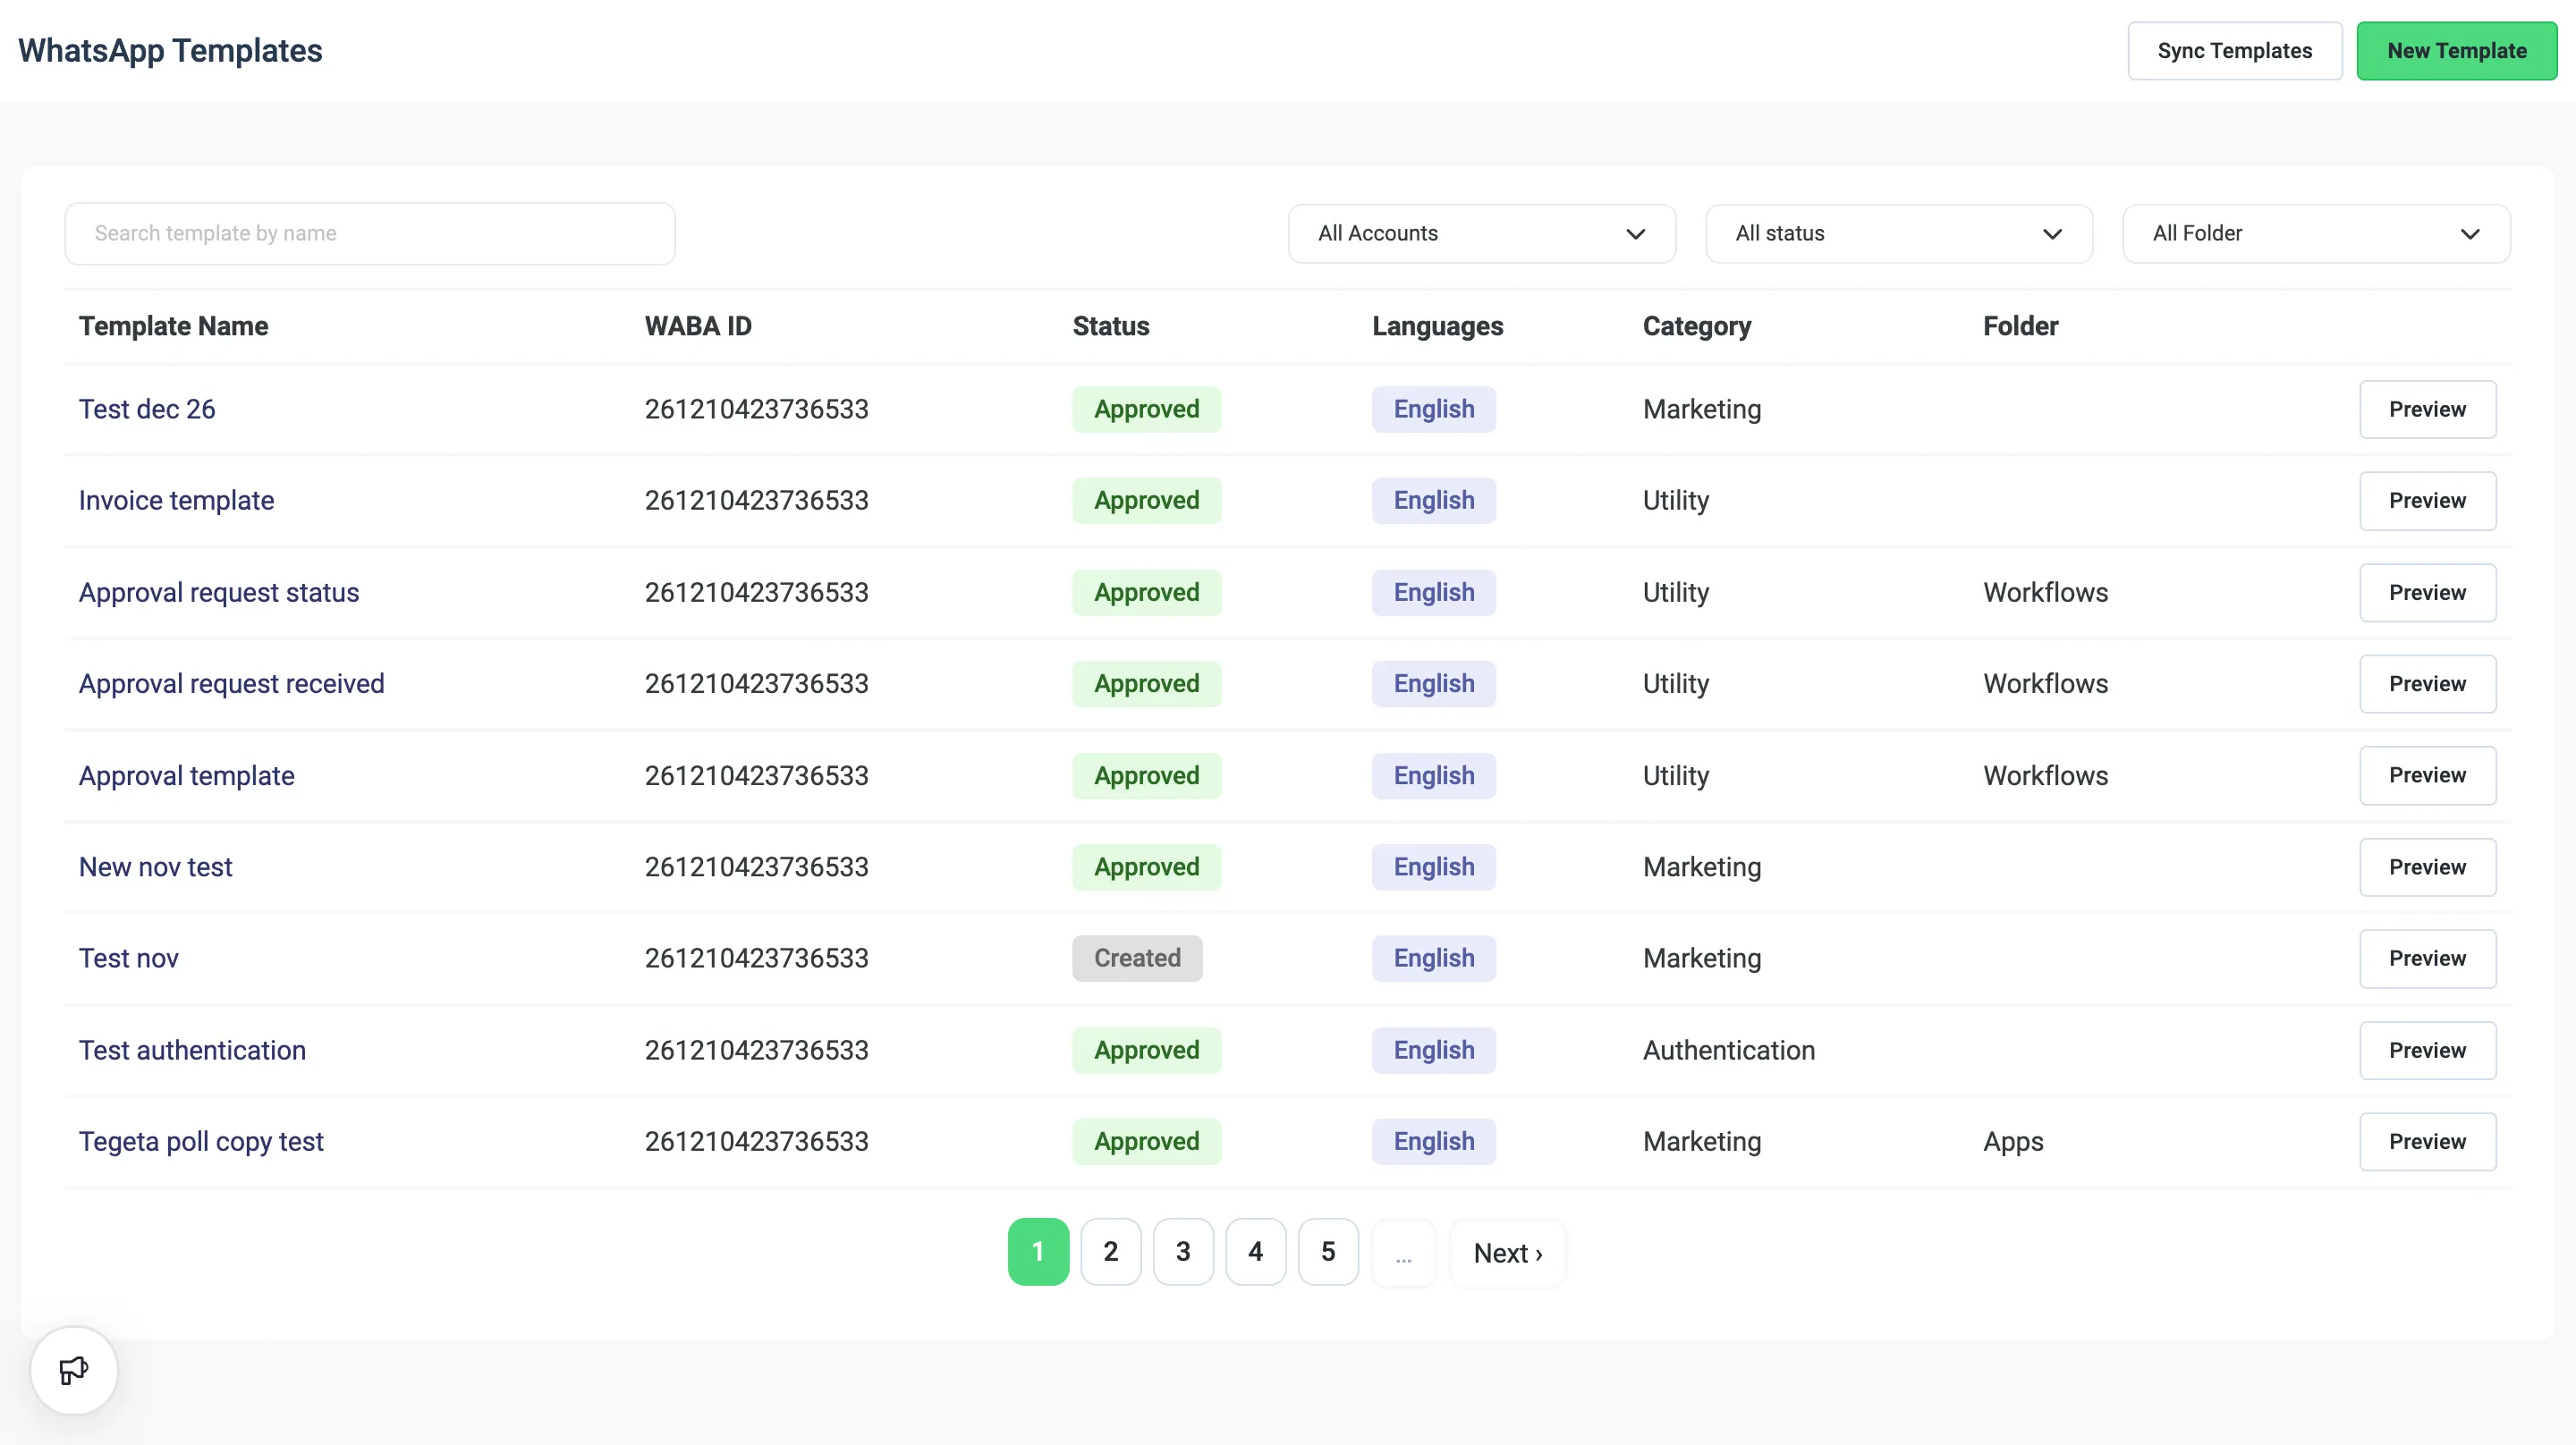Select page 1 in pagination

click(1038, 1251)
